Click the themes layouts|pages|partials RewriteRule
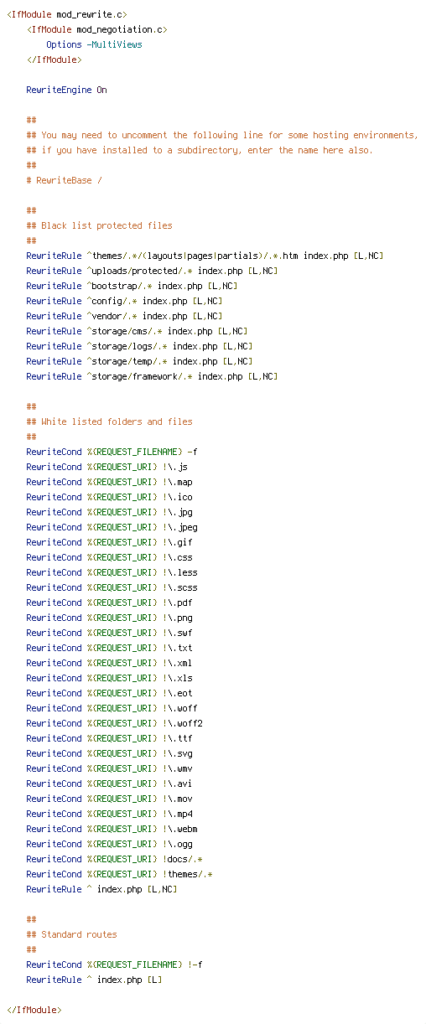The width and height of the screenshot is (426, 1024). (x=205, y=255)
